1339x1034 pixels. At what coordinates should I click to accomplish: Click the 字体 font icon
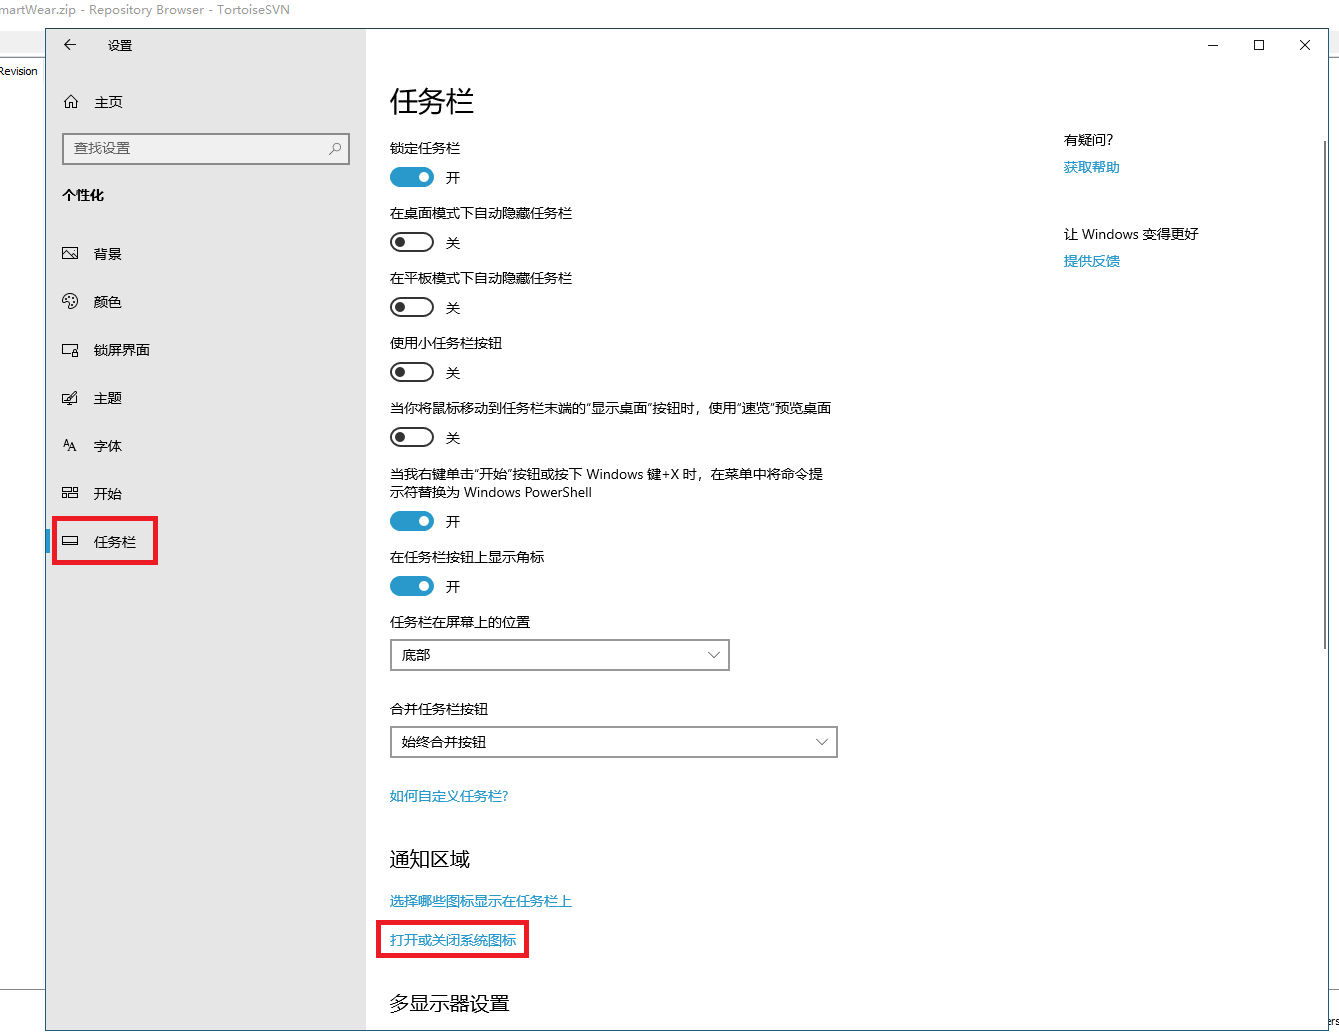70,446
